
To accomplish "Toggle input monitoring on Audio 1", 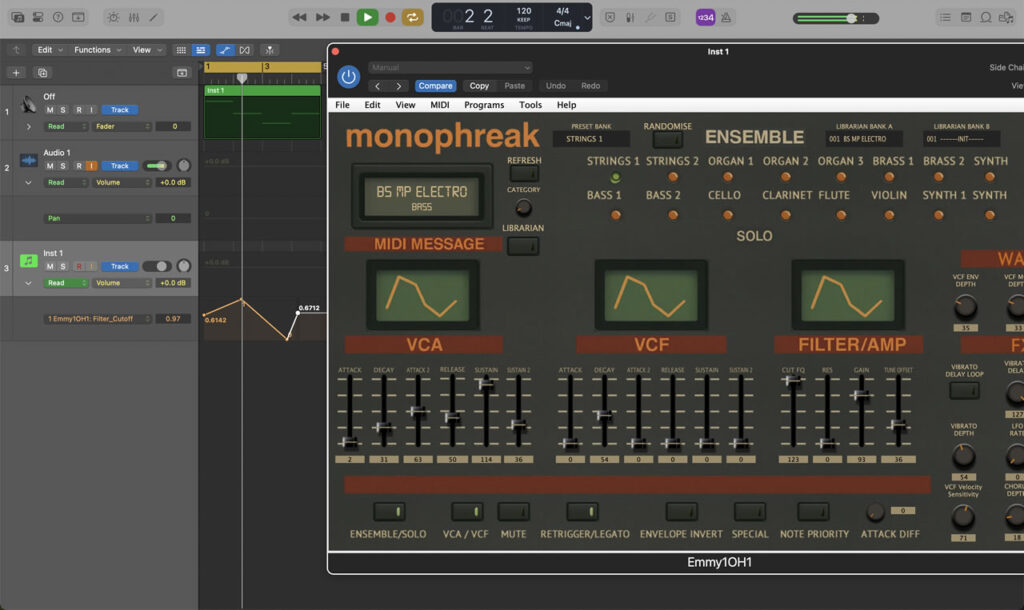I will 91,166.
